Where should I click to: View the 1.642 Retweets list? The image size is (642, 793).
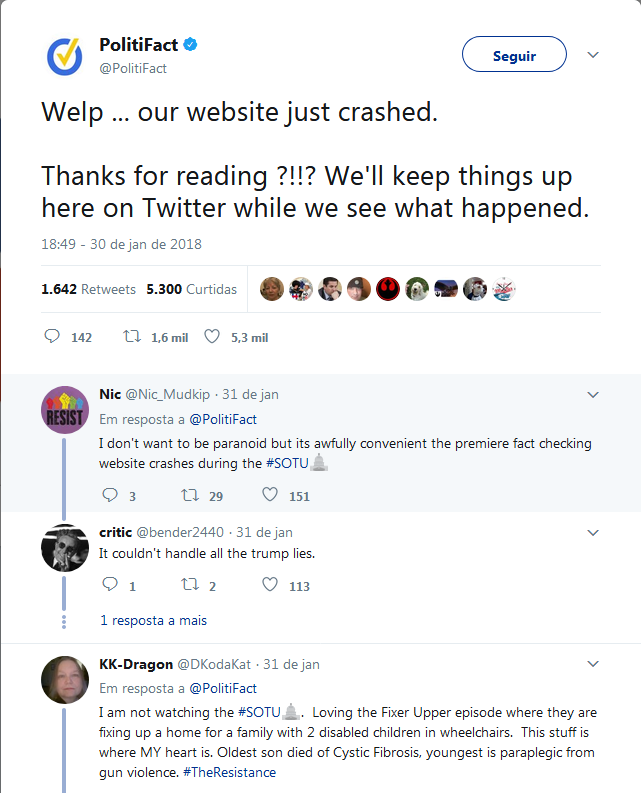pos(89,289)
